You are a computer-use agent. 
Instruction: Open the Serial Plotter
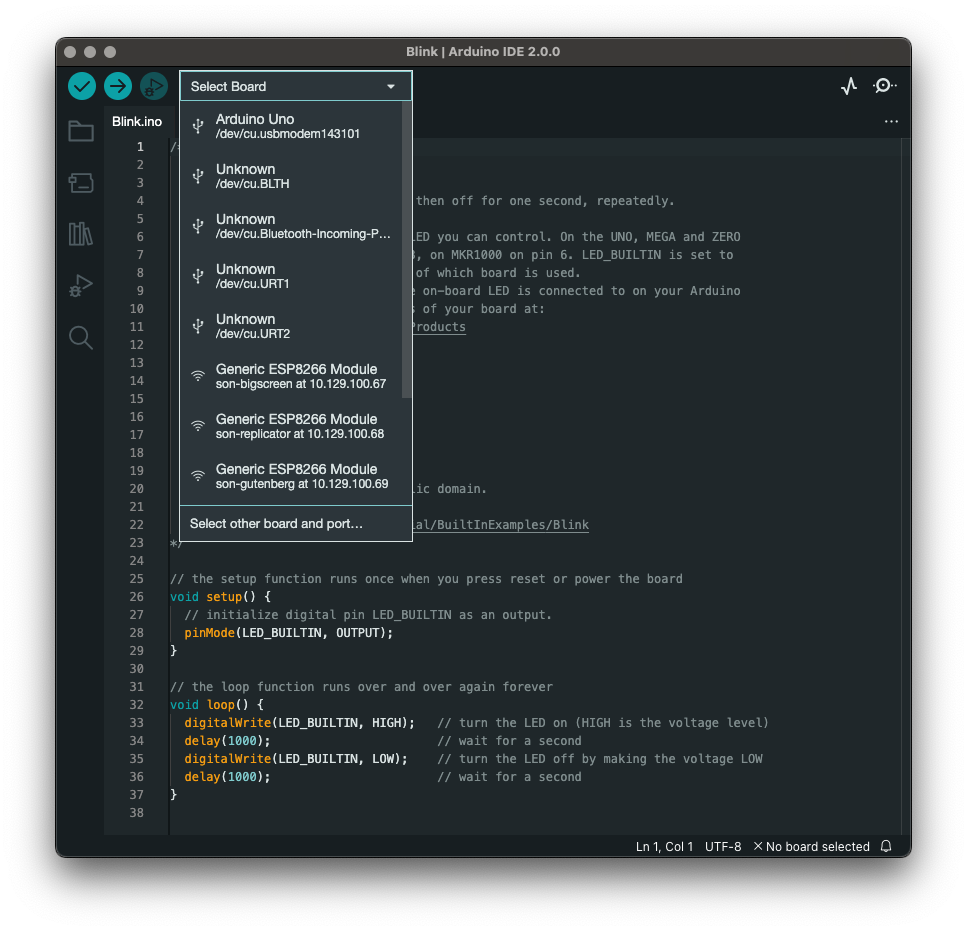point(849,86)
